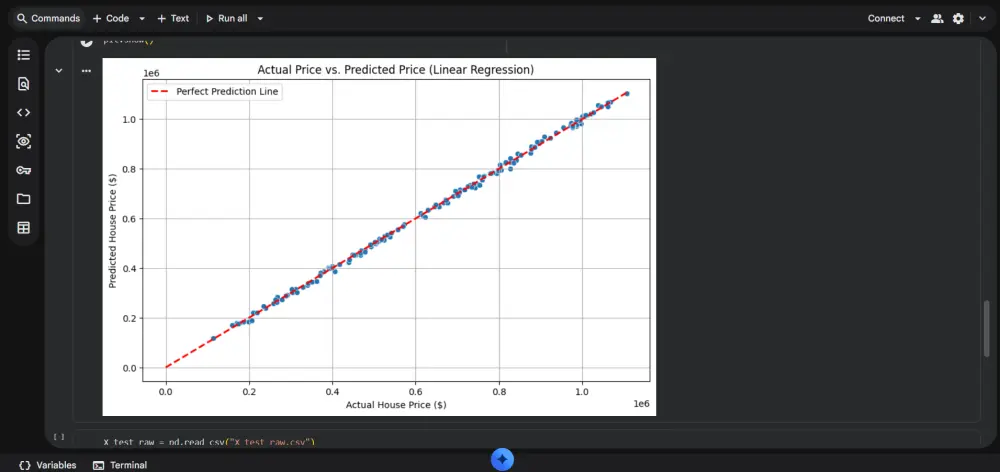Open notebook settings gear
Image resolution: width=1000 pixels, height=472 pixels.
pos(958,18)
